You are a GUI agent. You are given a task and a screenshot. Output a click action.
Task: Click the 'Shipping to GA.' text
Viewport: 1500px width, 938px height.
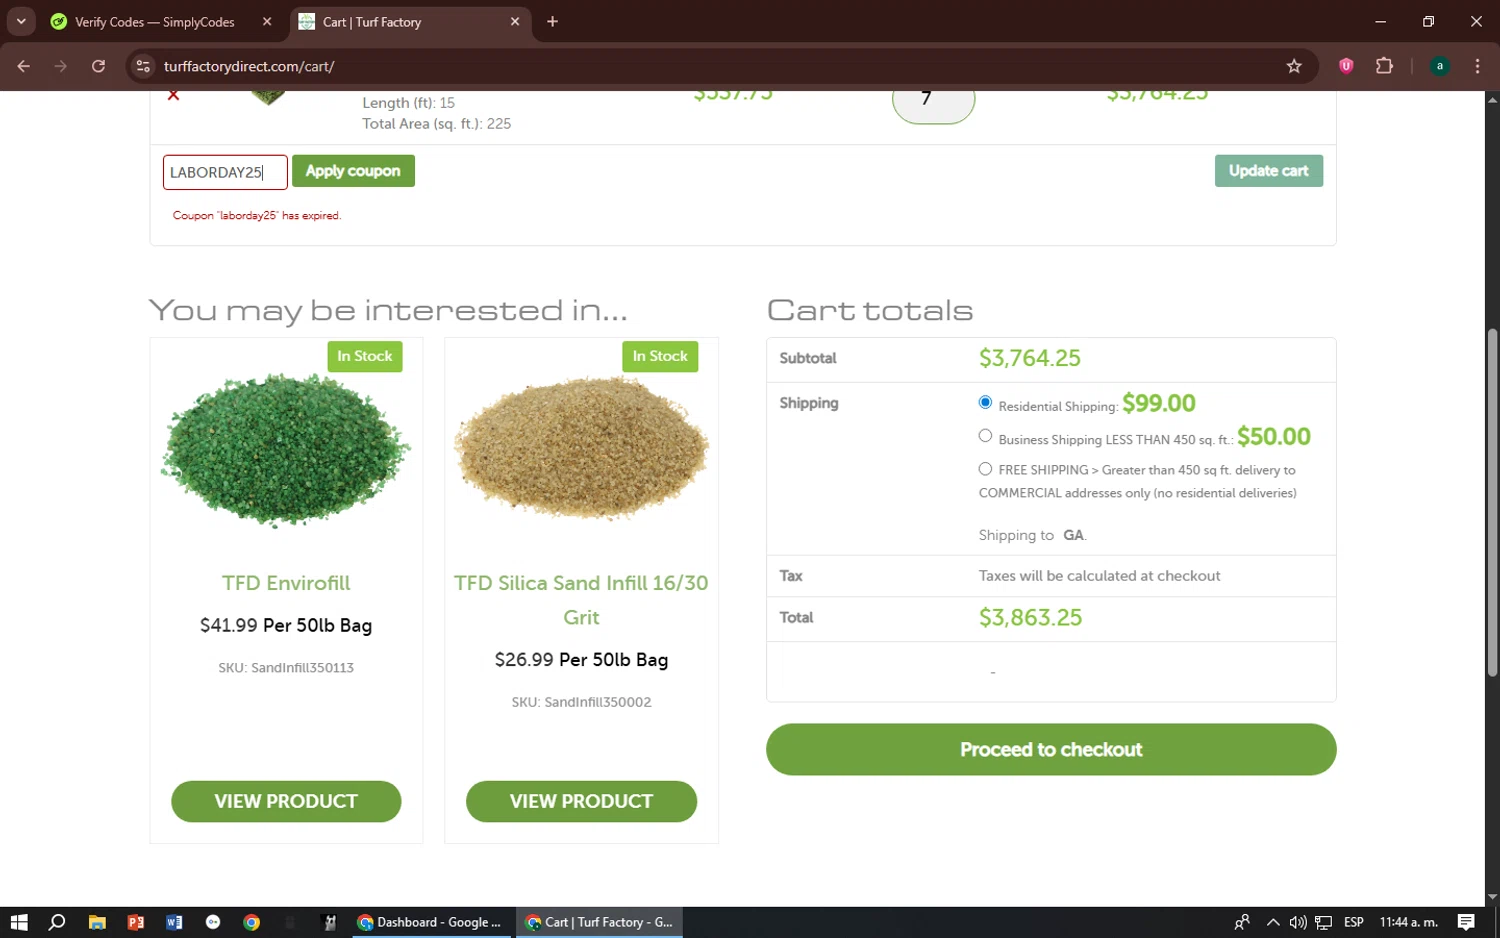click(1032, 535)
